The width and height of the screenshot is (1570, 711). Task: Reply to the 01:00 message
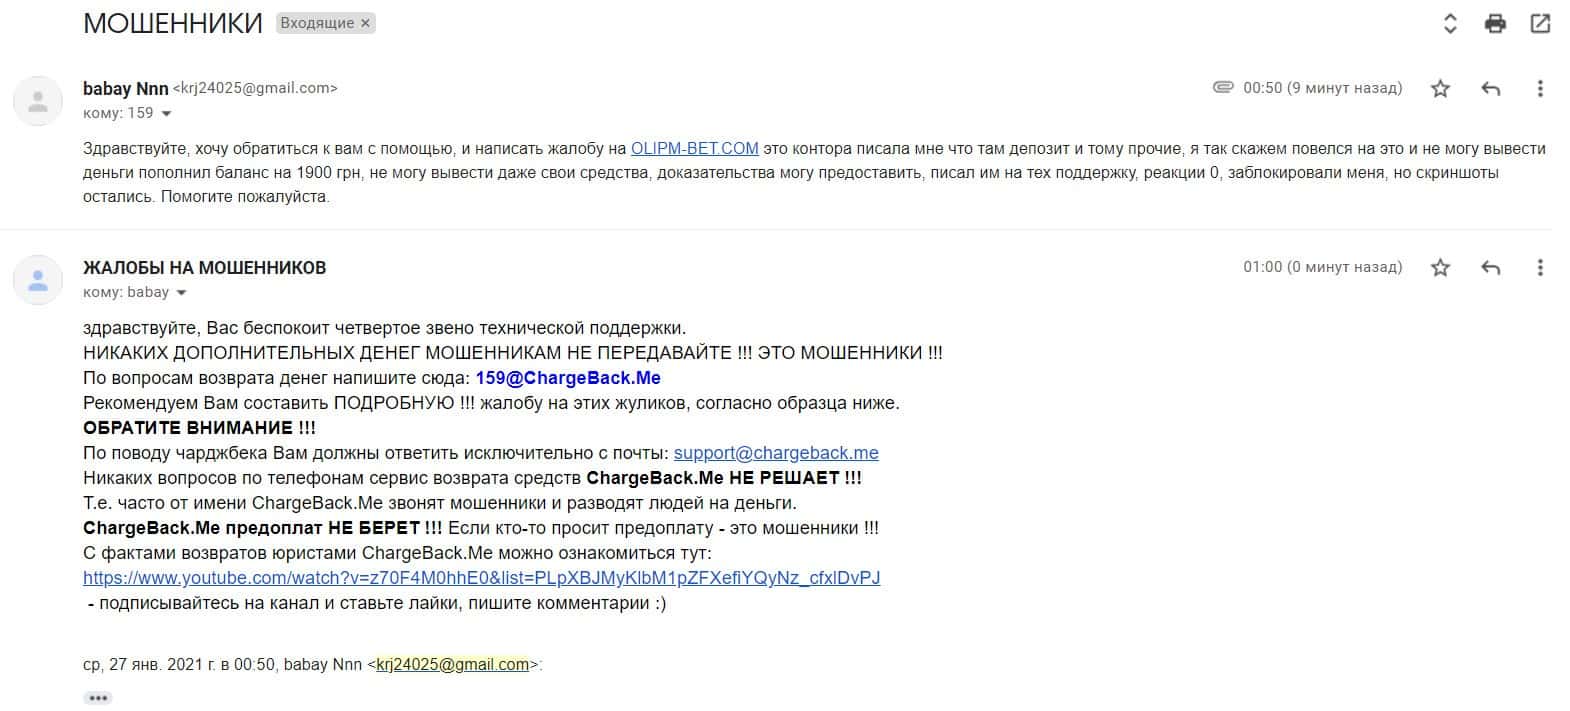pos(1490,267)
